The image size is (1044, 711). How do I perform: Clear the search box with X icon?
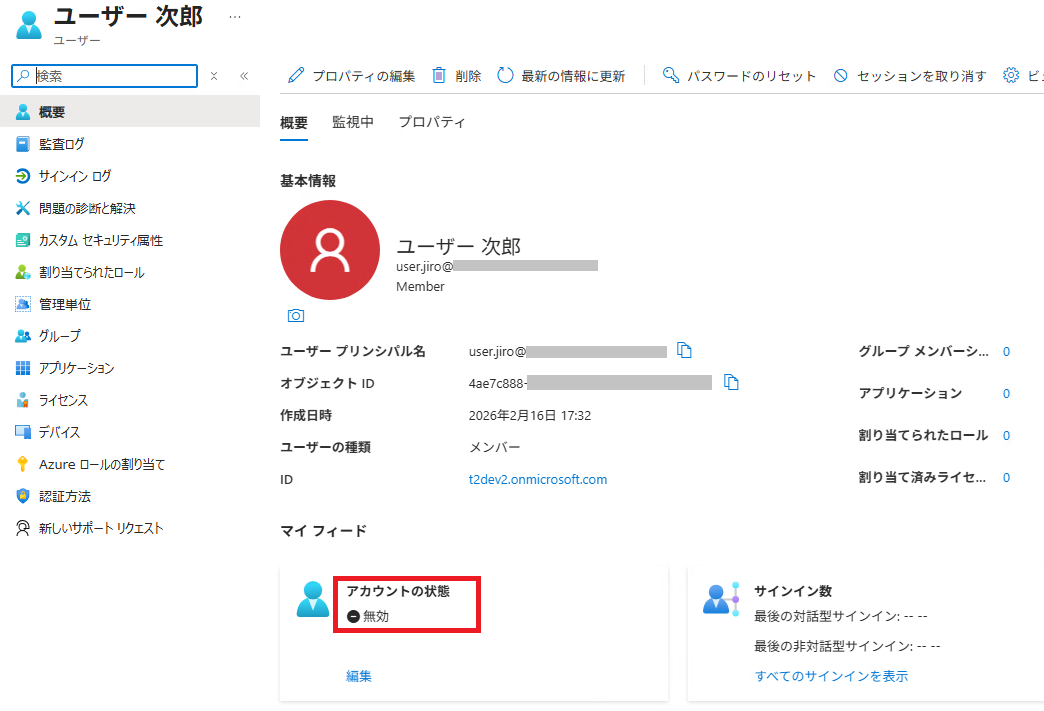click(x=214, y=76)
